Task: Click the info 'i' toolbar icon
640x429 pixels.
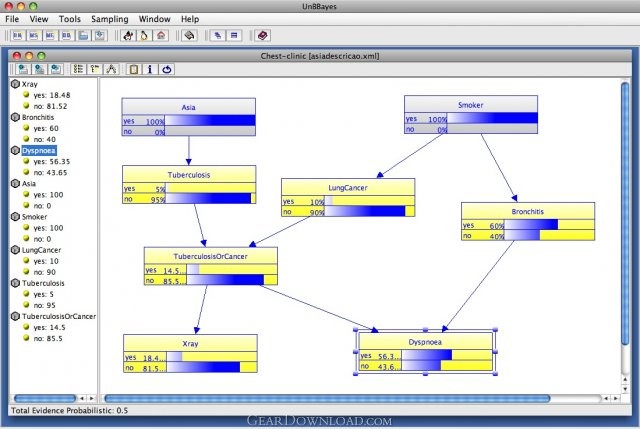Action: [x=150, y=69]
